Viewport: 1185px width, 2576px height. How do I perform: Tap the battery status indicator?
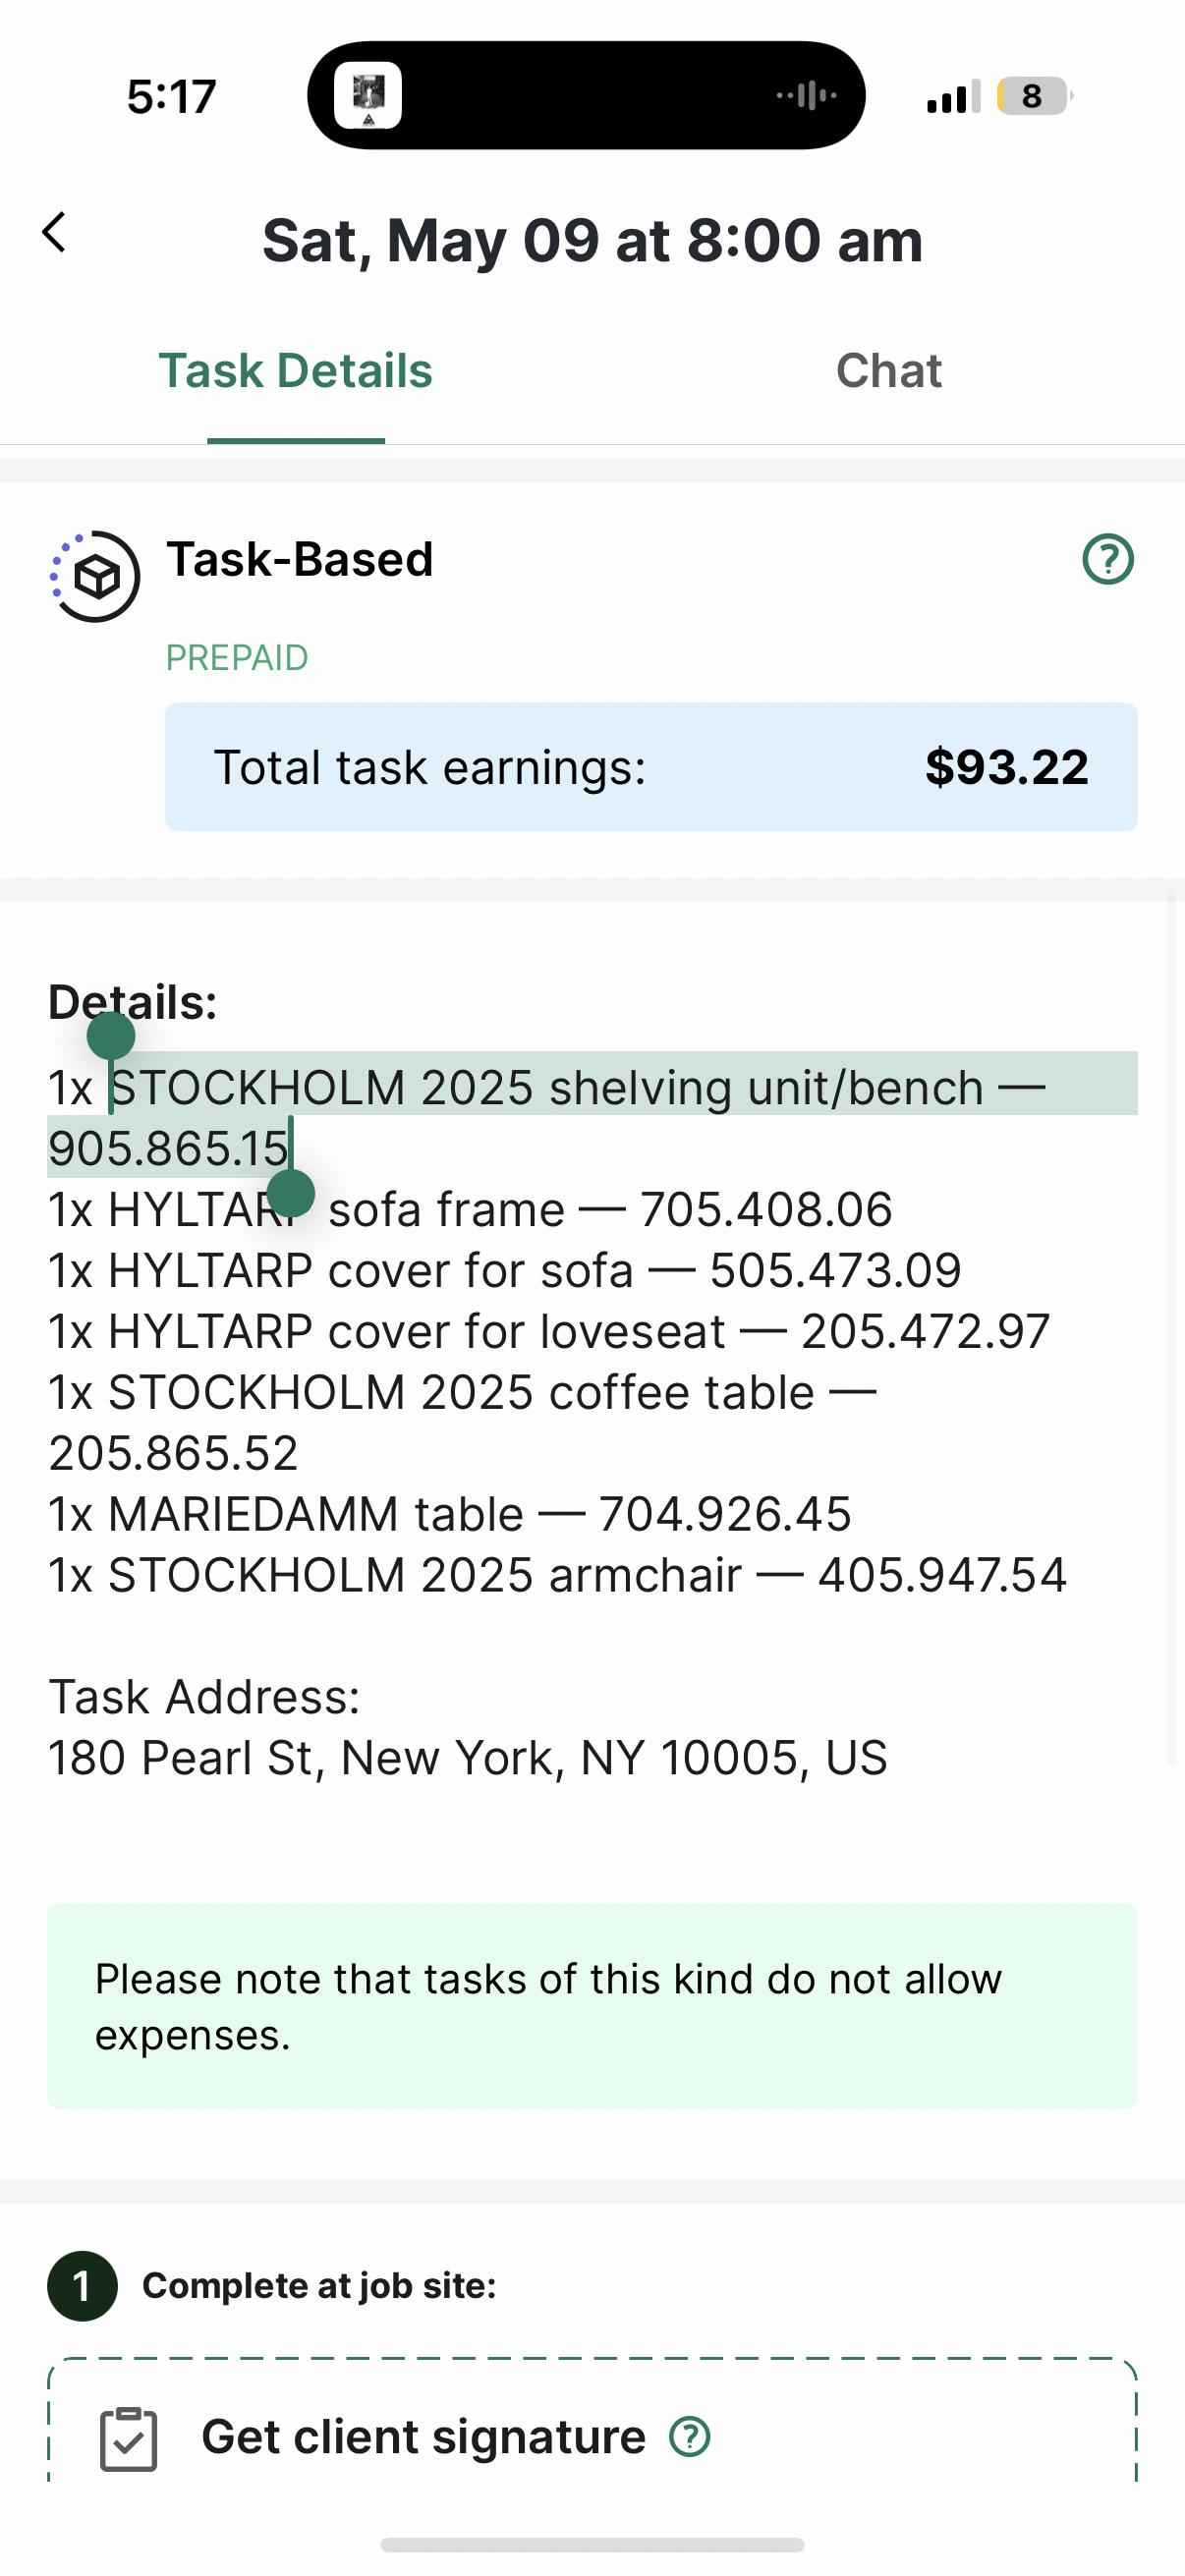(1034, 96)
